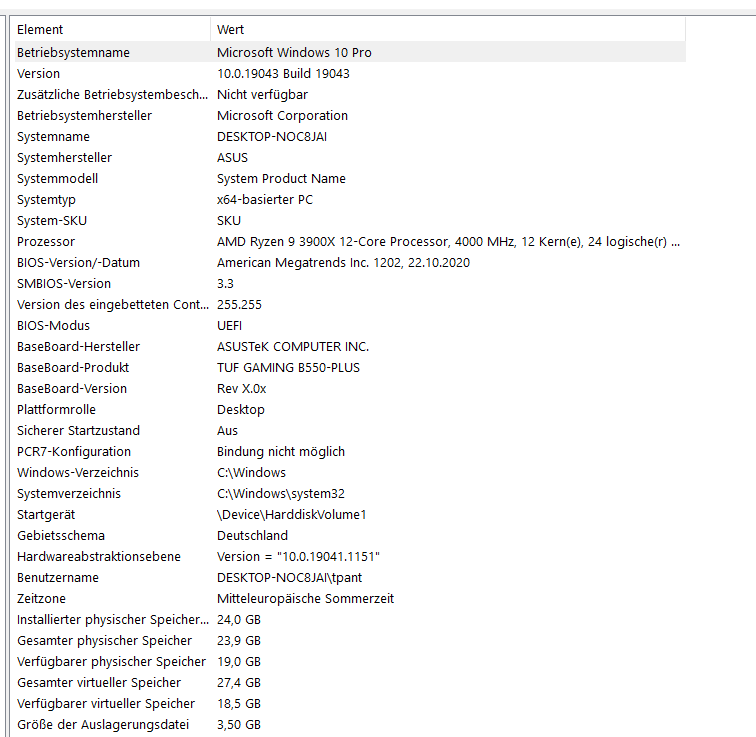Click the AMD Ryzen 9 3900X value
756x737 pixels.
(448, 241)
